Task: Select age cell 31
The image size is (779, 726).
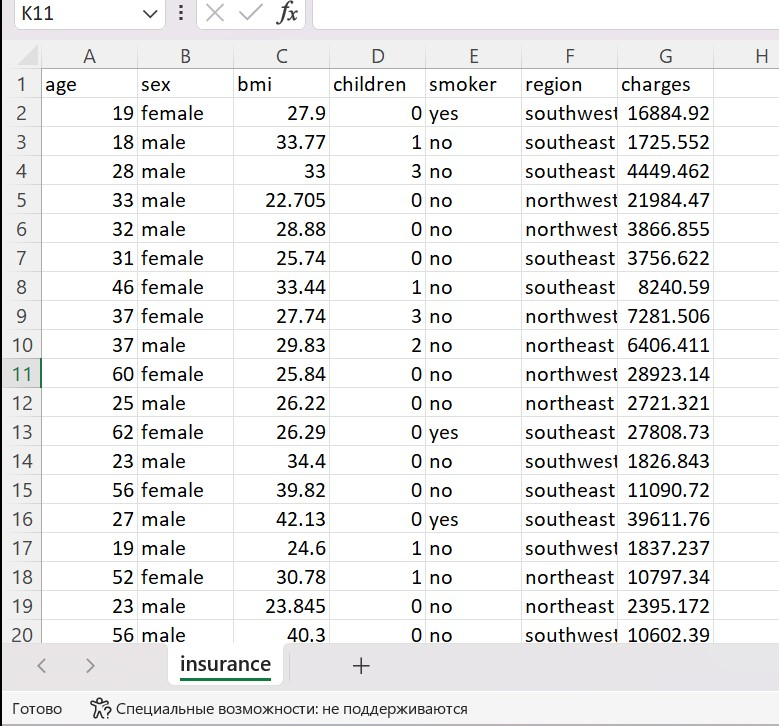Action: tap(89, 258)
